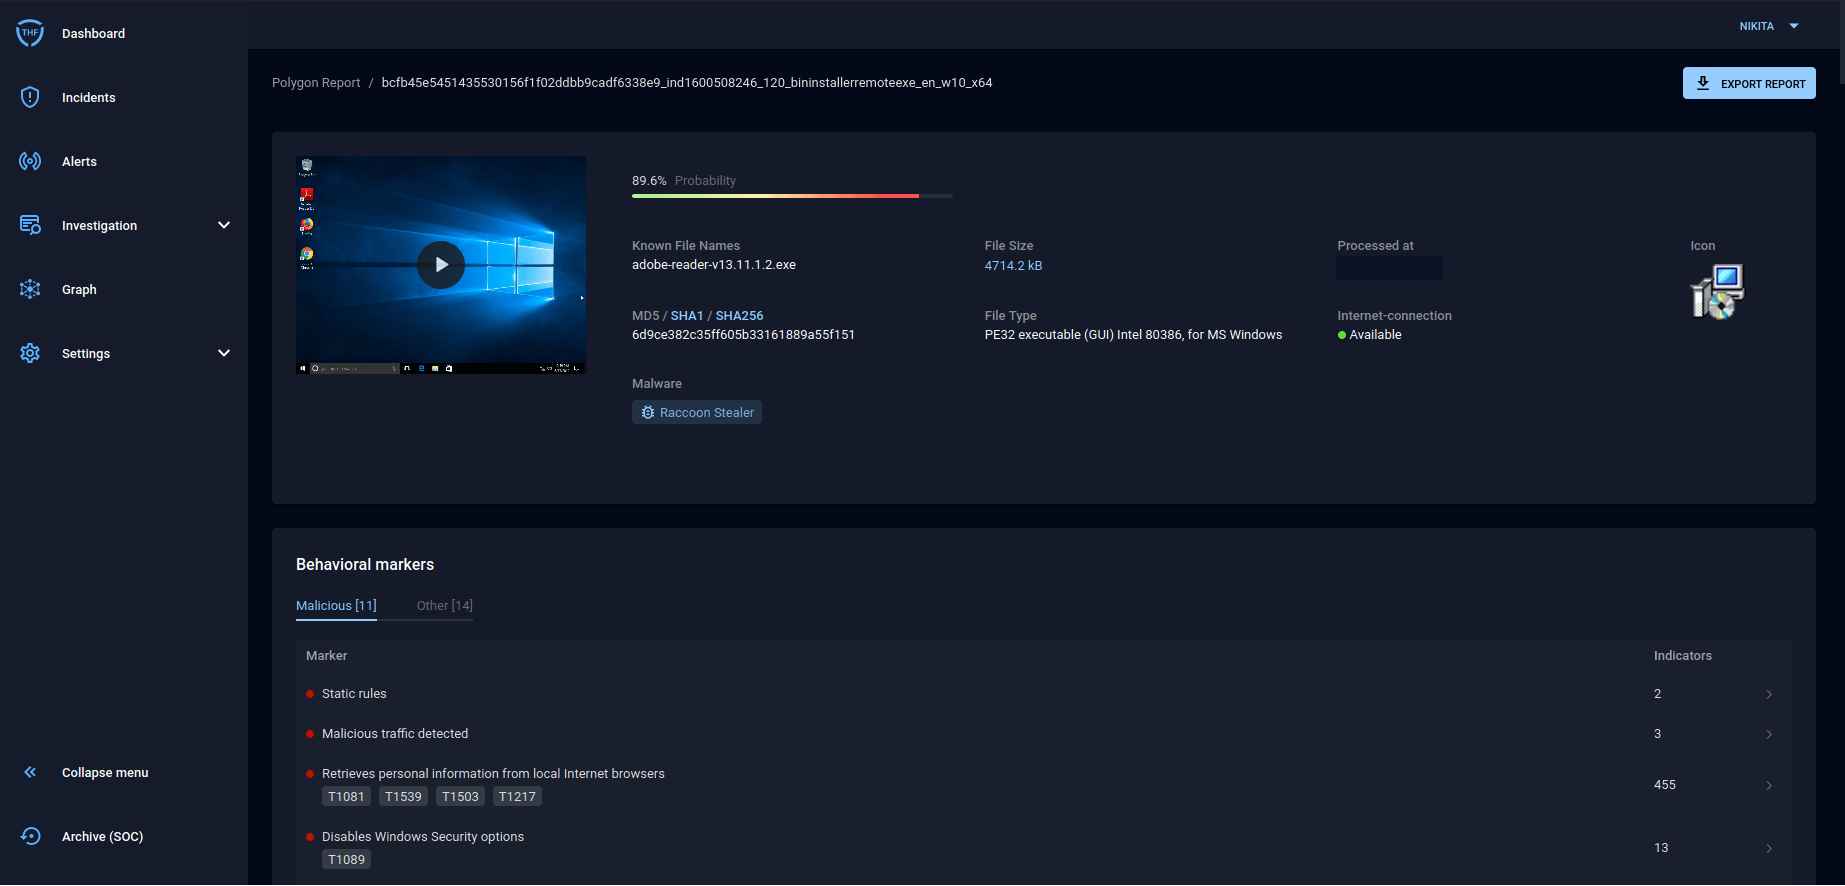Click the T1217 technique tag
Image resolution: width=1845 pixels, height=886 pixels.
click(517, 796)
